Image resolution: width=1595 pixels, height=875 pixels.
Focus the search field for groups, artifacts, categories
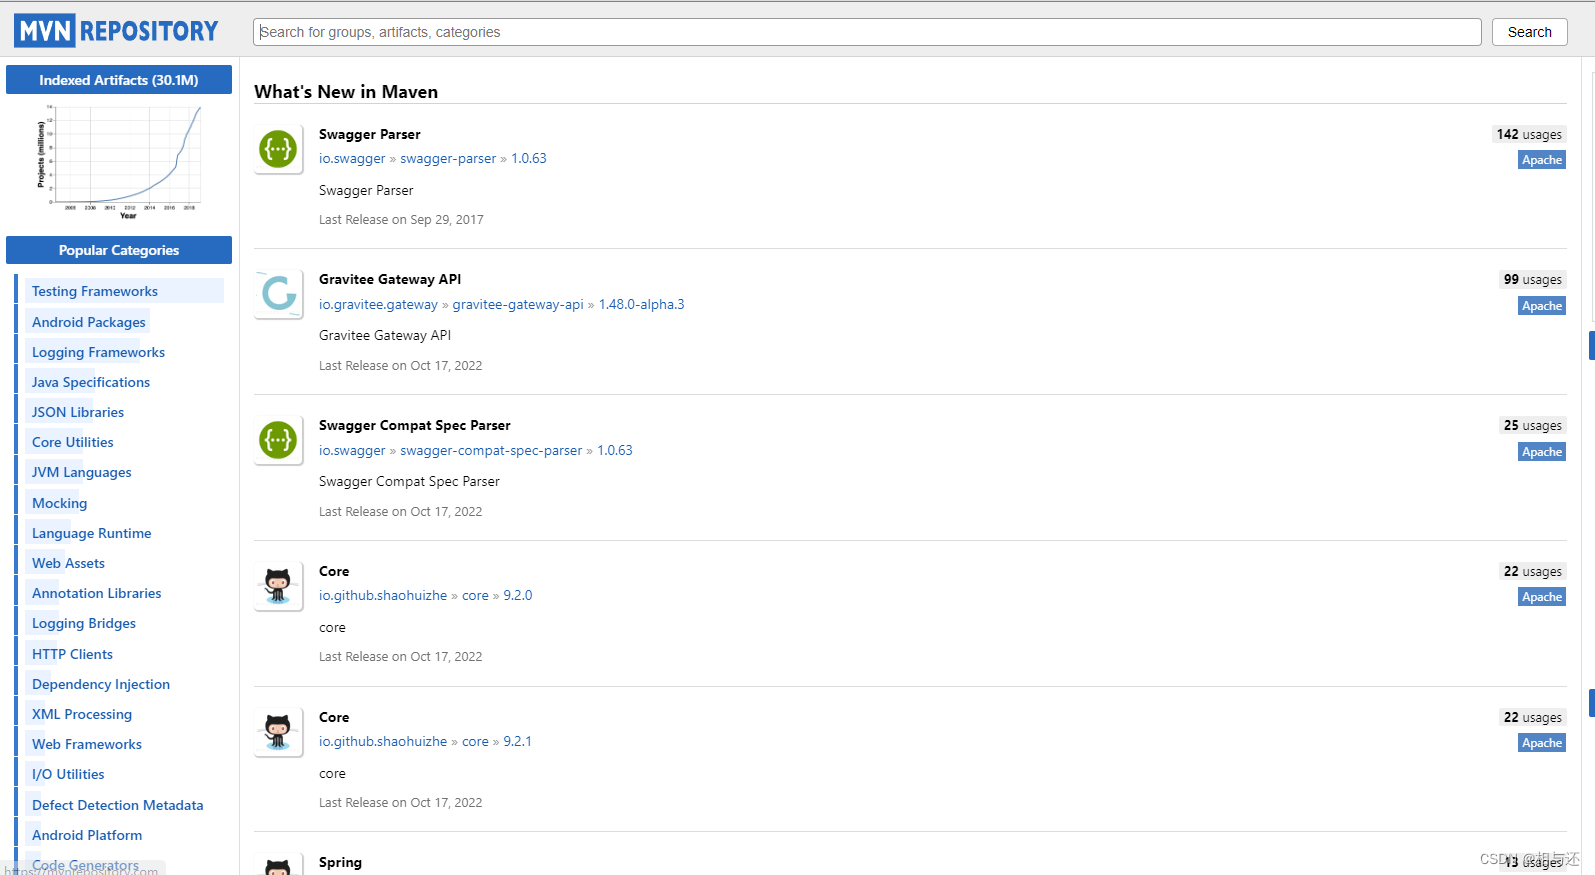(867, 32)
